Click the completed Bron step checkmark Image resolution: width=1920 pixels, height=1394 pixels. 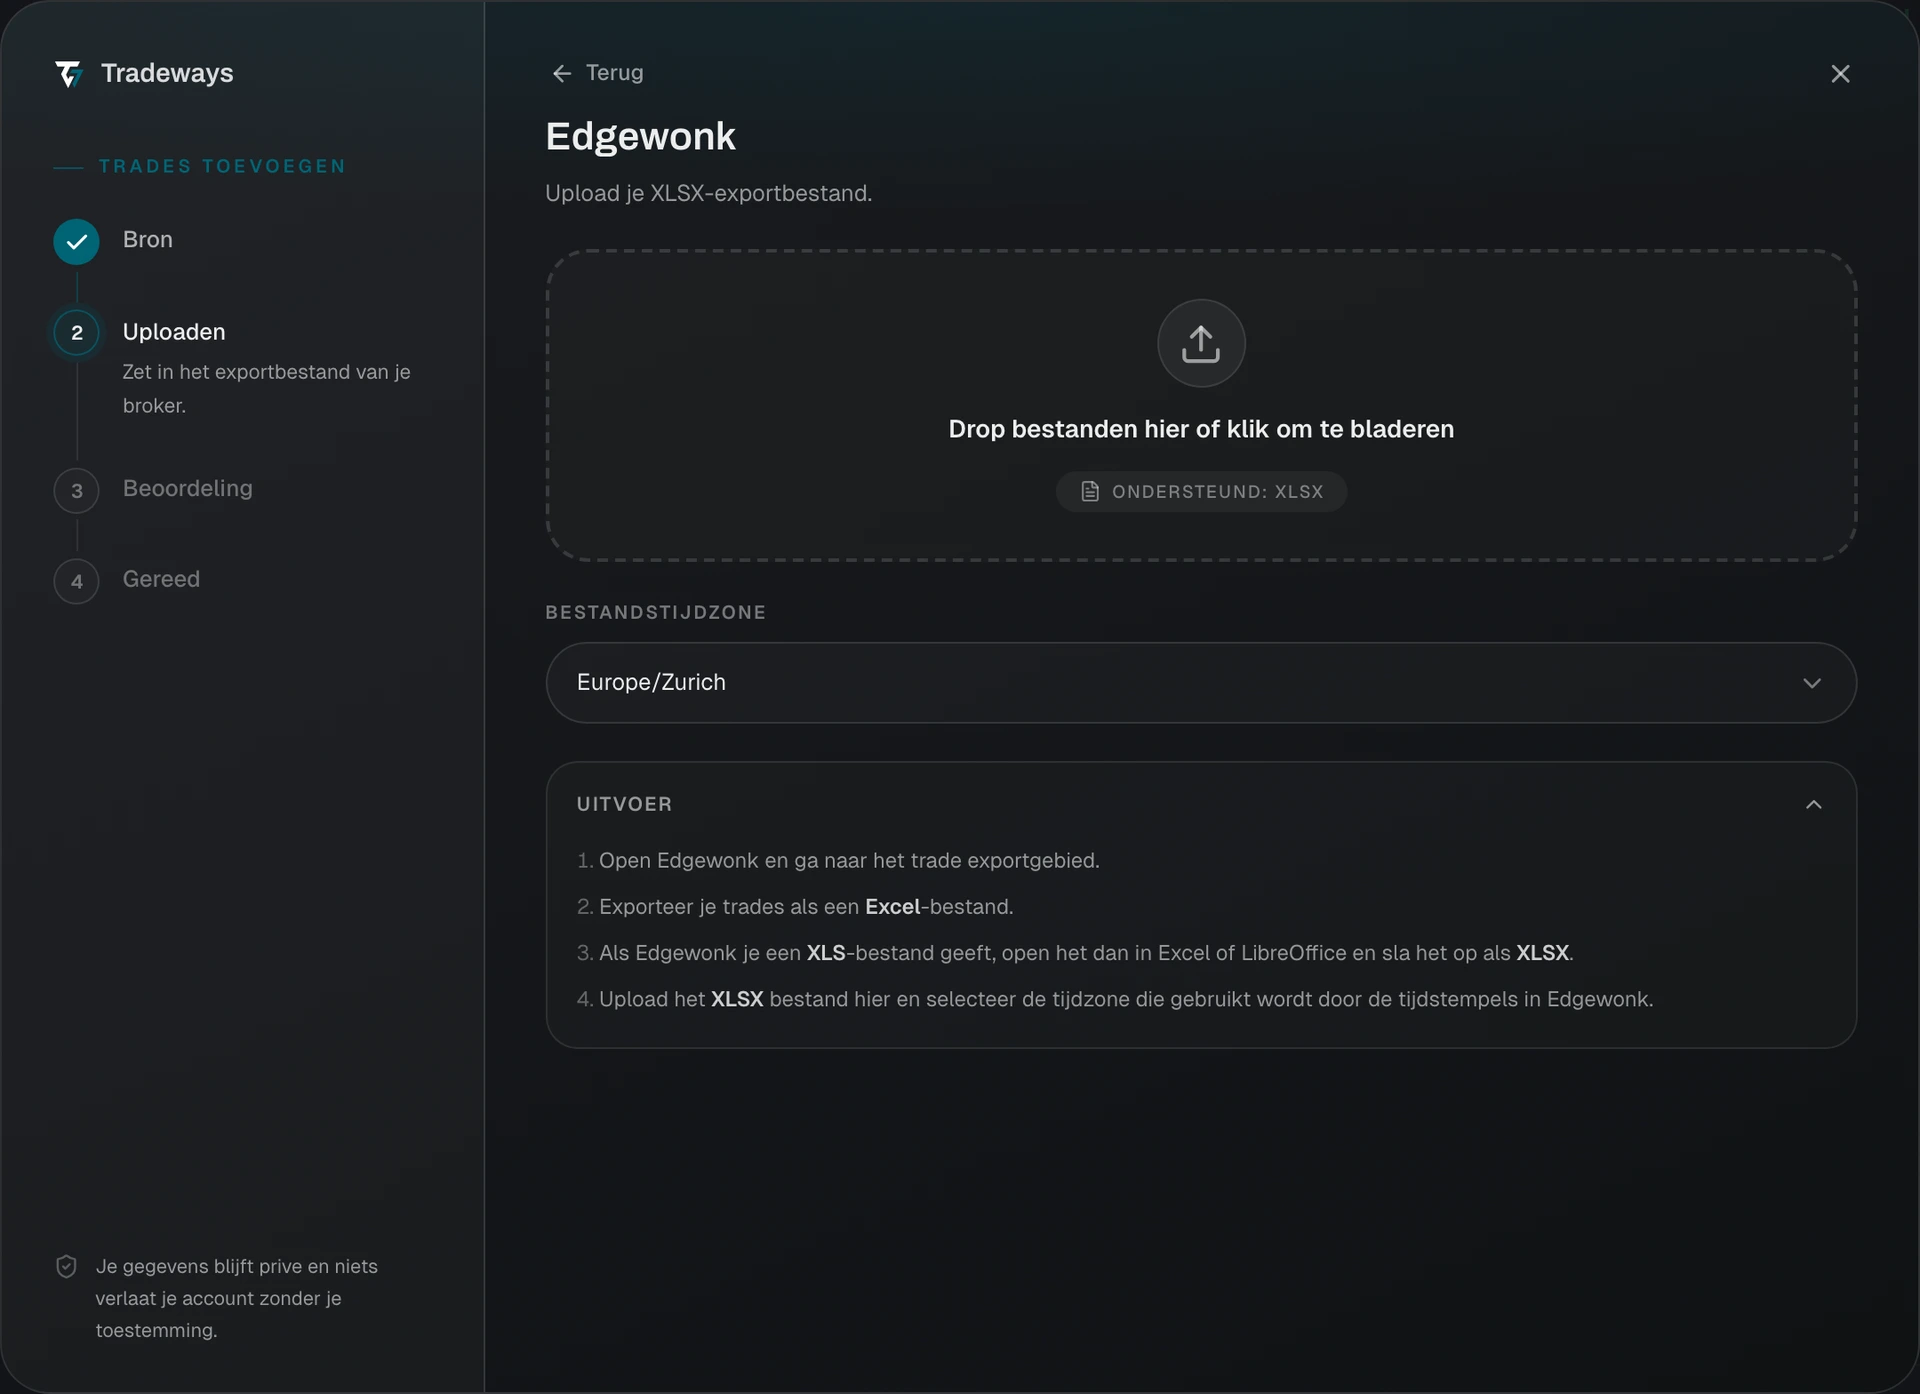pyautogui.click(x=76, y=241)
